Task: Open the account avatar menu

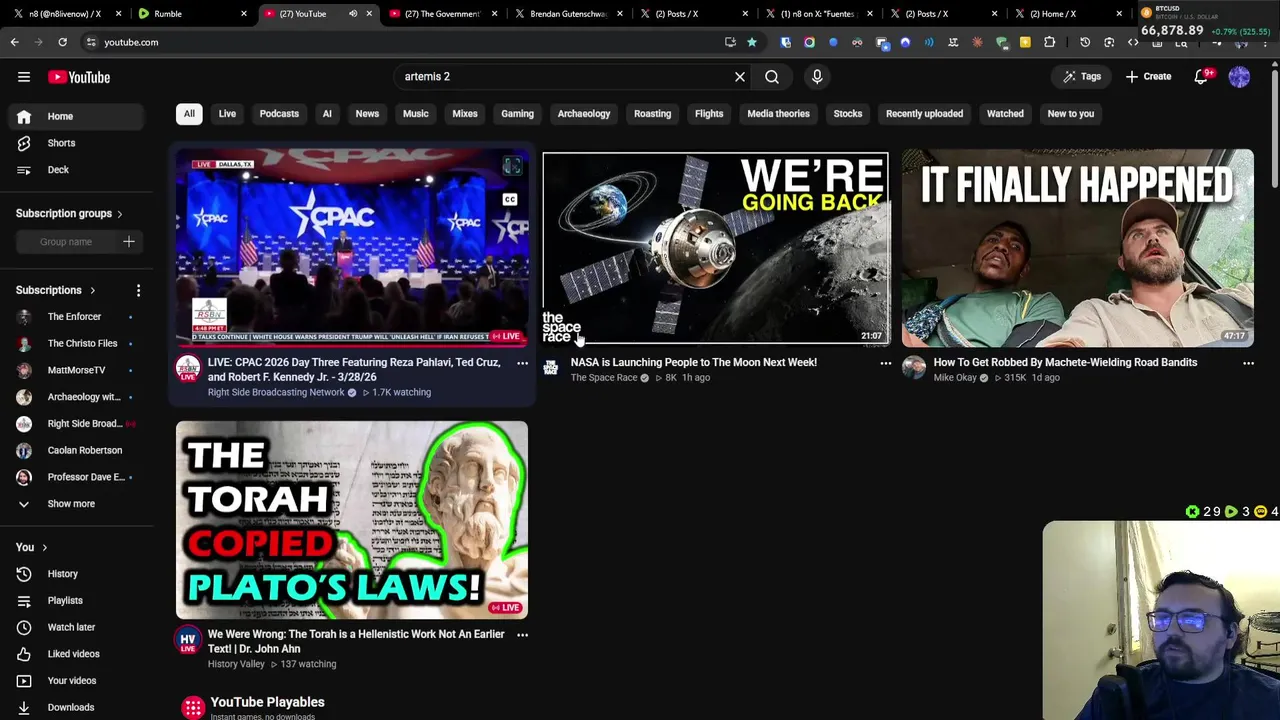Action: [x=1239, y=77]
